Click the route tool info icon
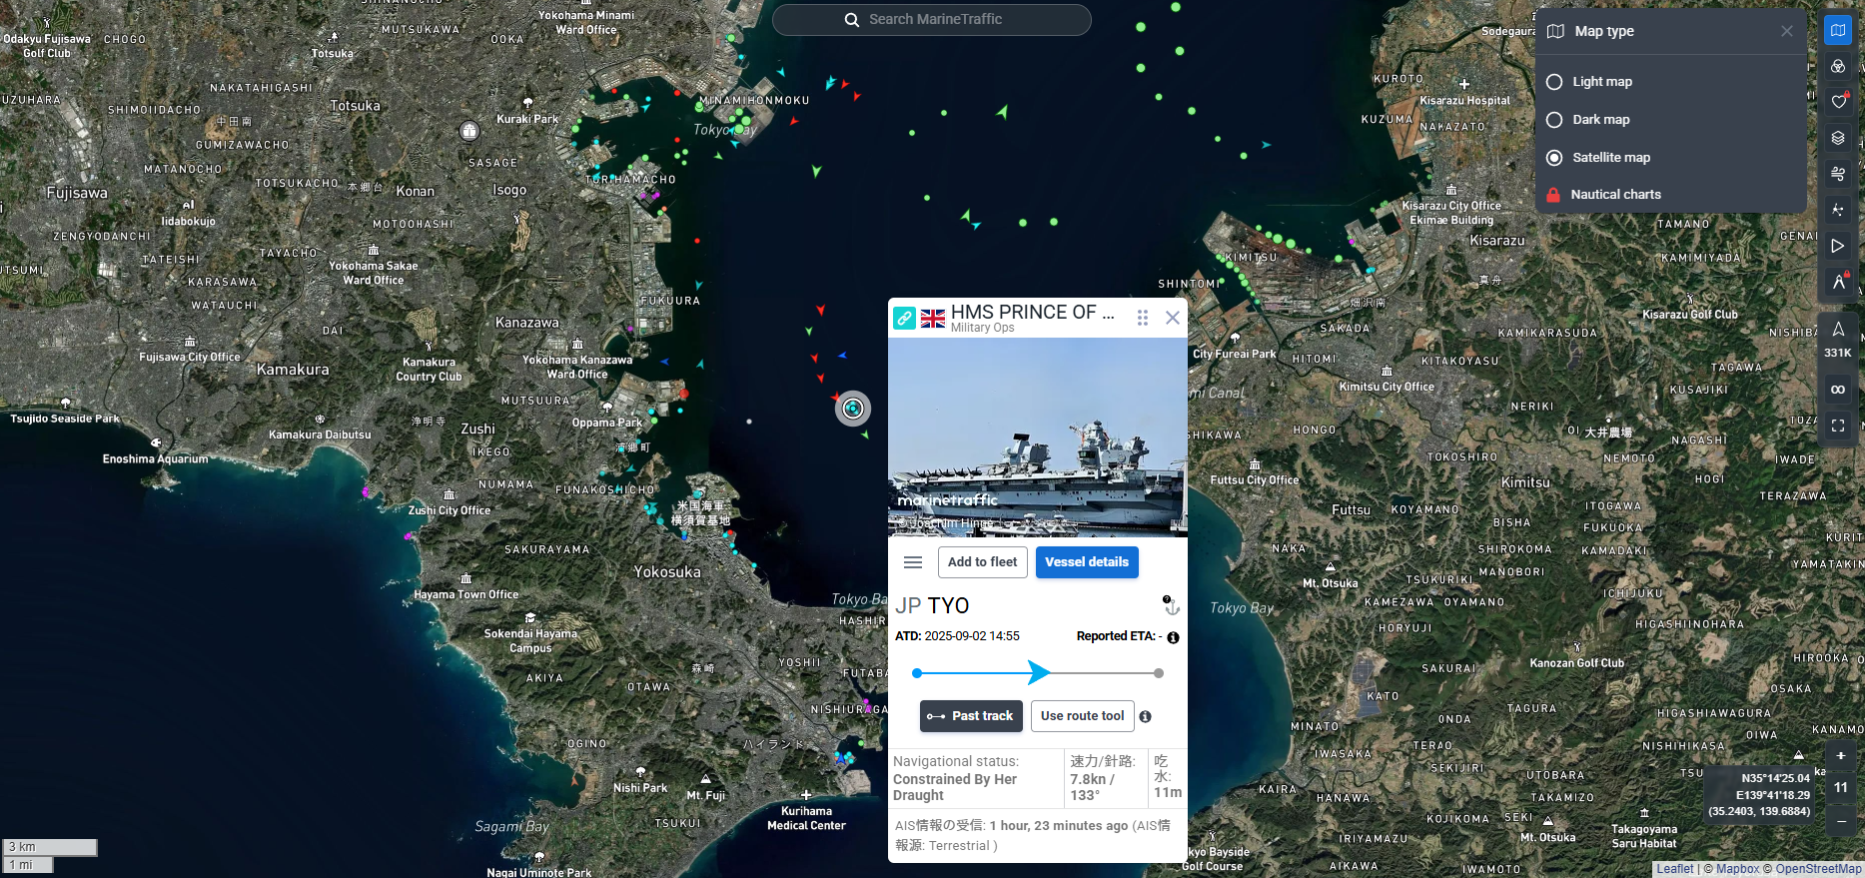This screenshot has width=1865, height=878. (1146, 717)
